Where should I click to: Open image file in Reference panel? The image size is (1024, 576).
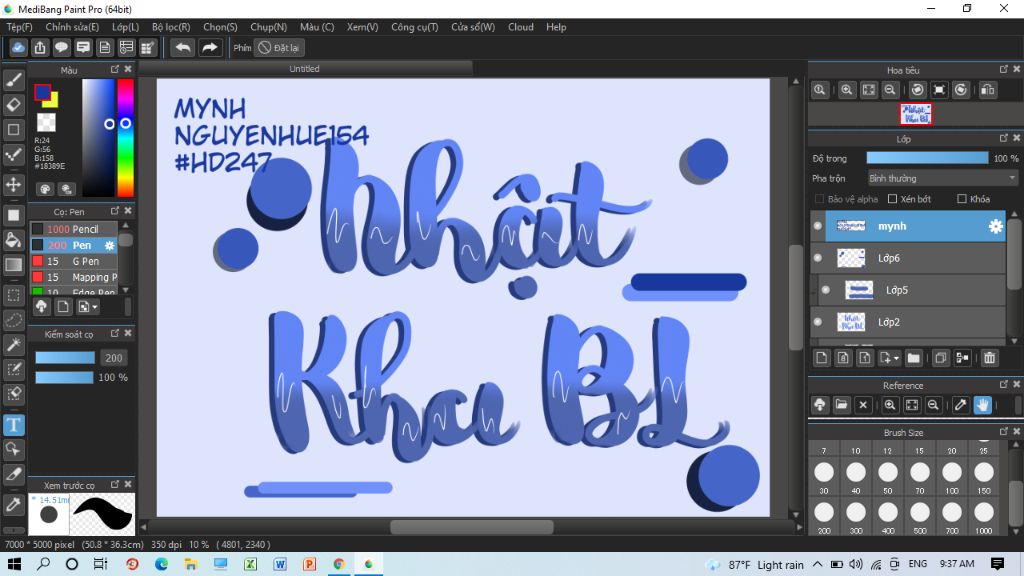point(841,405)
